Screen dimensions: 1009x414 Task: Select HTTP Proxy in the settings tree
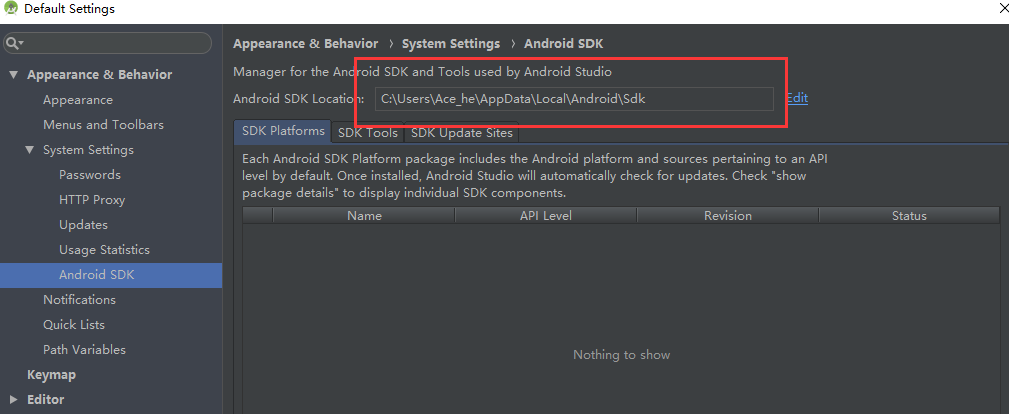pyautogui.click(x=92, y=200)
